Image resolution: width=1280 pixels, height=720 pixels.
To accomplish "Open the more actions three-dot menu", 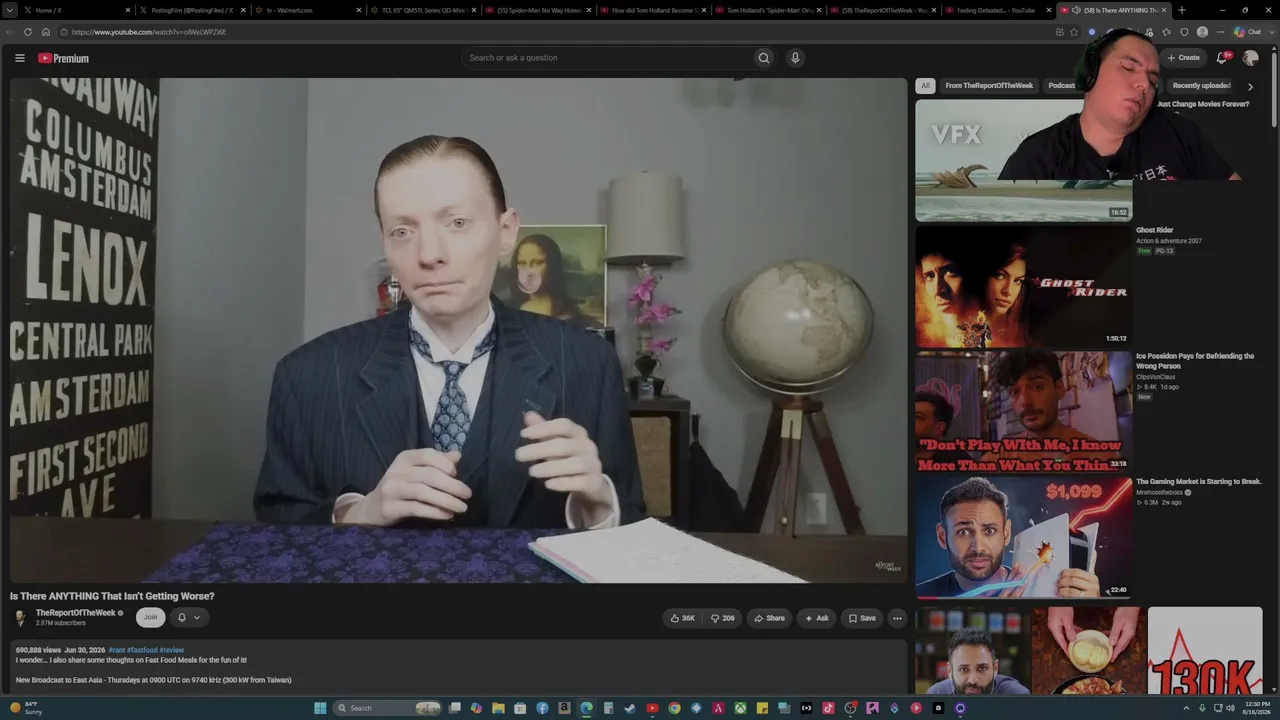I will (897, 618).
